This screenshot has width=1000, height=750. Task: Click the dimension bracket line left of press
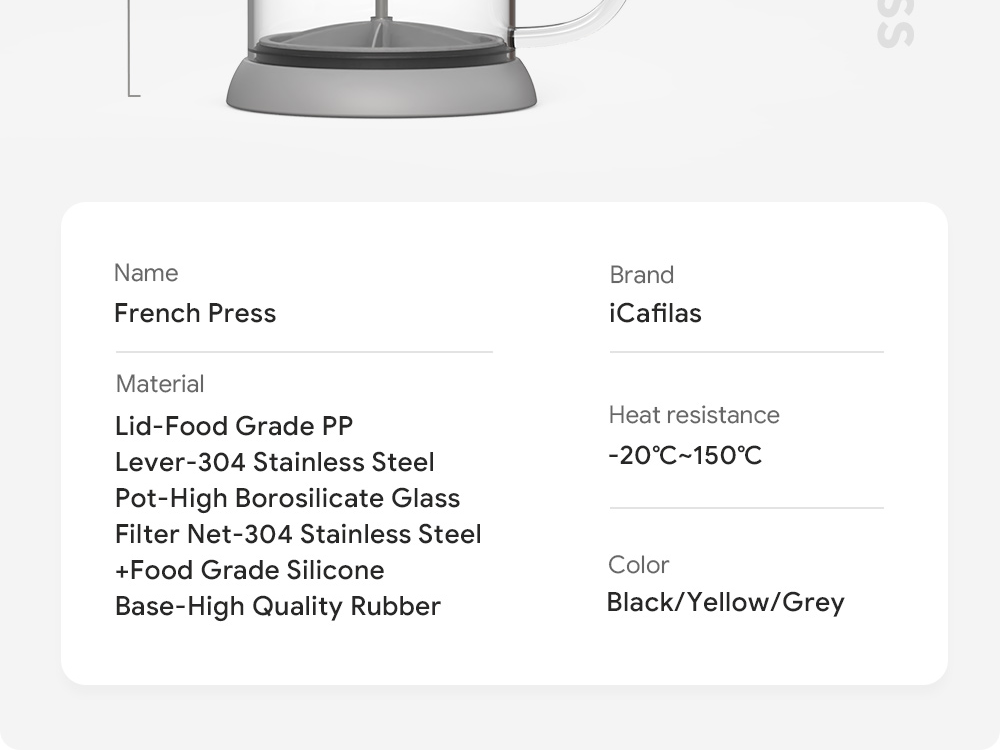coord(130,50)
